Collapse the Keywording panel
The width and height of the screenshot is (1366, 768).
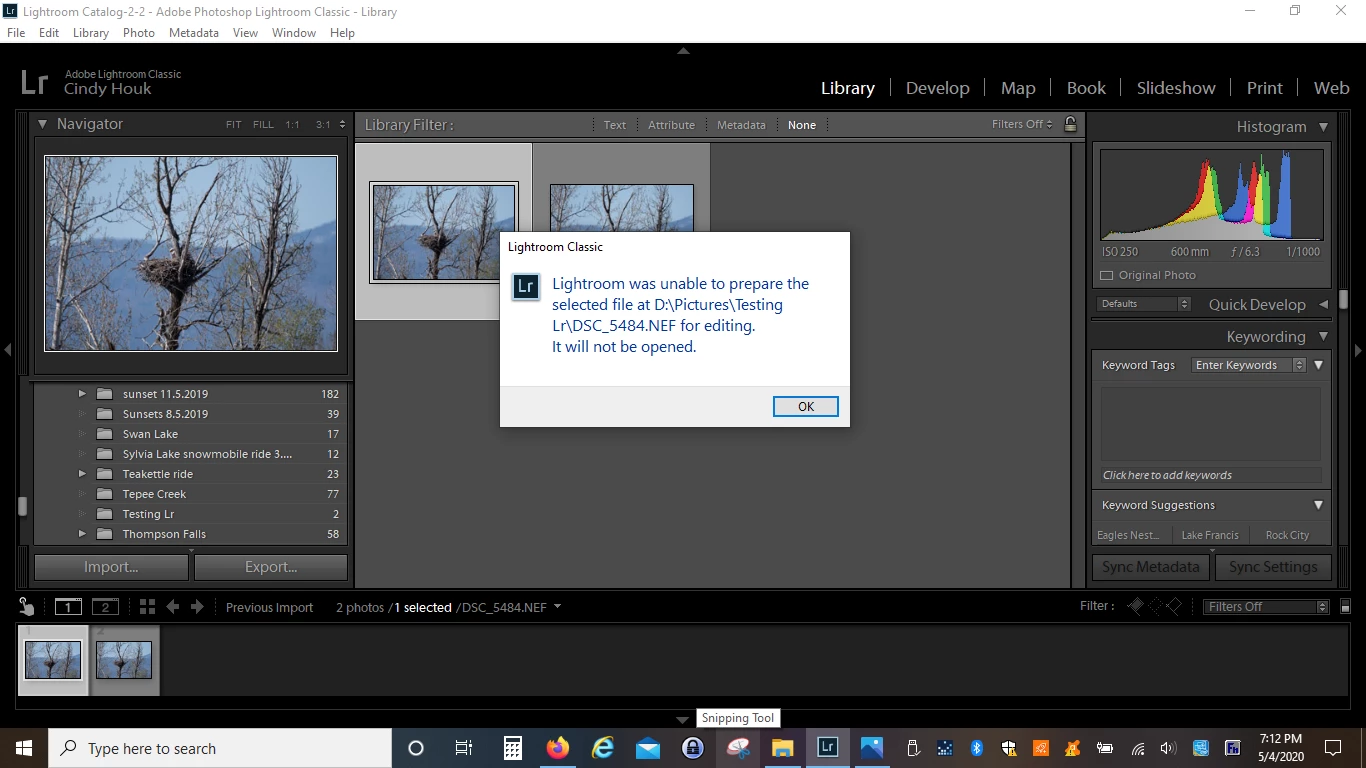1323,337
